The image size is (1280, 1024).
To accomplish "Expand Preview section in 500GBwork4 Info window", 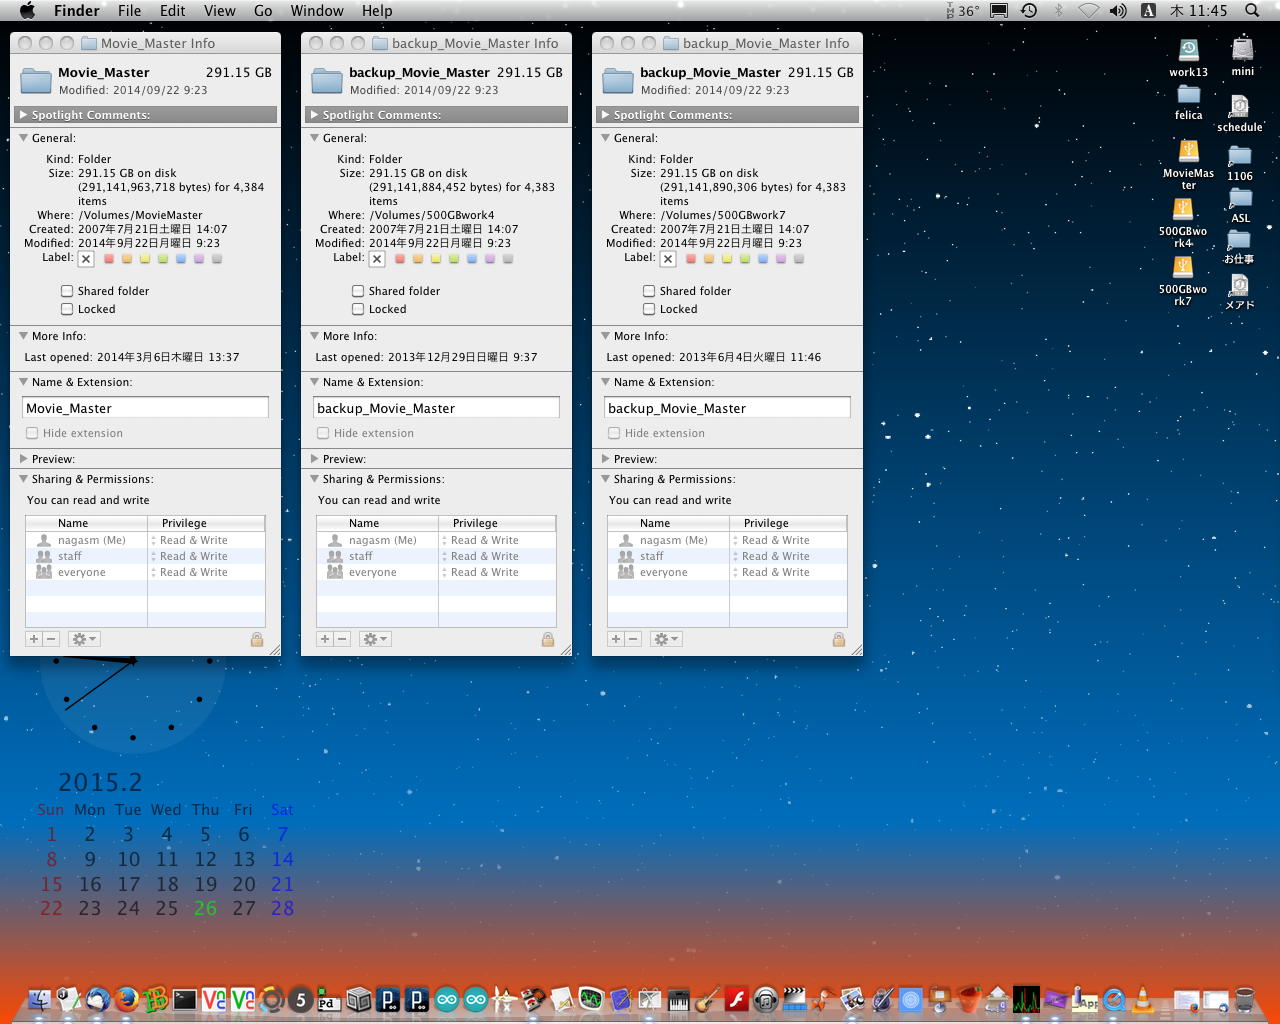I will click(x=315, y=459).
